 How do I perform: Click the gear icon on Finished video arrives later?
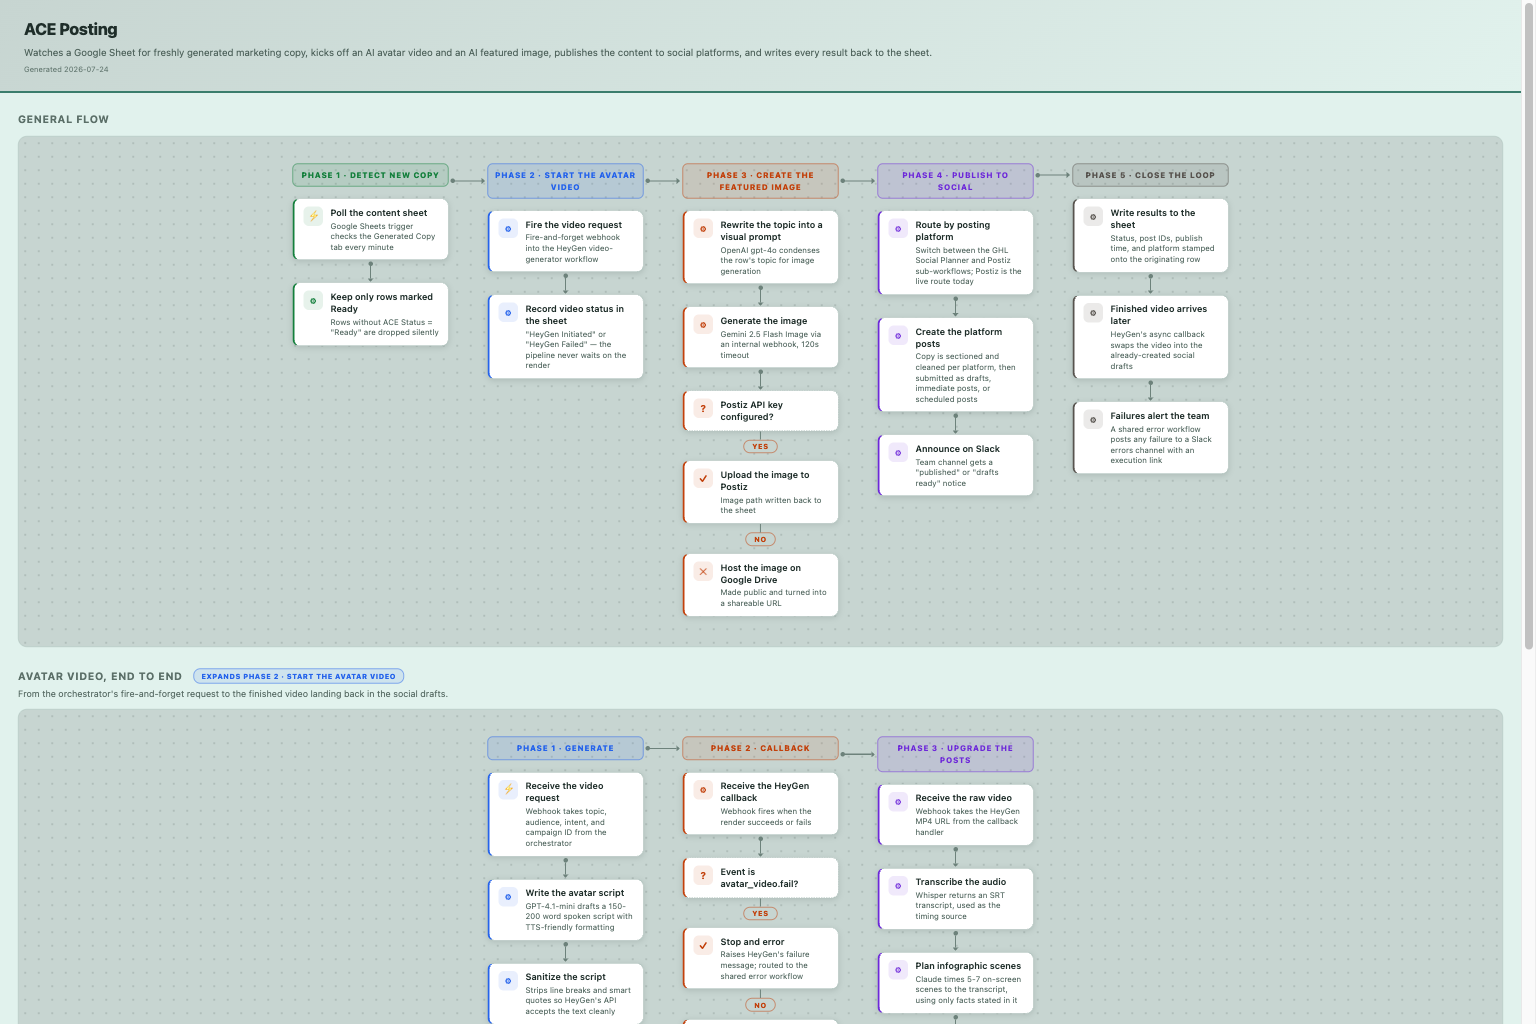coord(1093,312)
